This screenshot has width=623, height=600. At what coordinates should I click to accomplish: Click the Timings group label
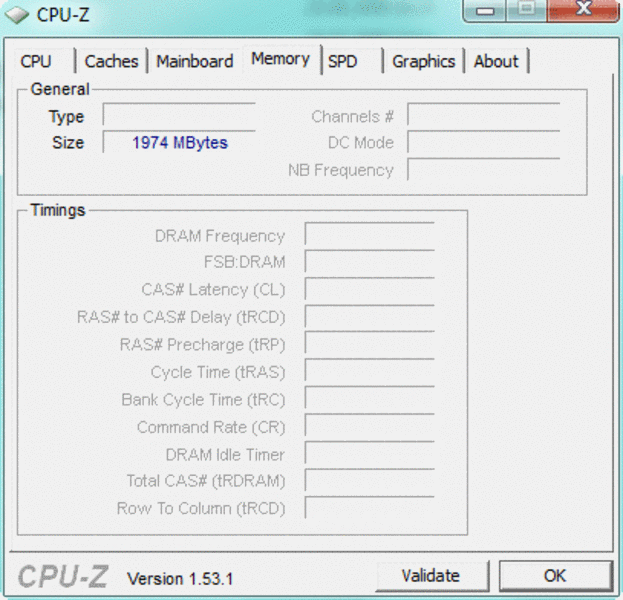pyautogui.click(x=58, y=210)
